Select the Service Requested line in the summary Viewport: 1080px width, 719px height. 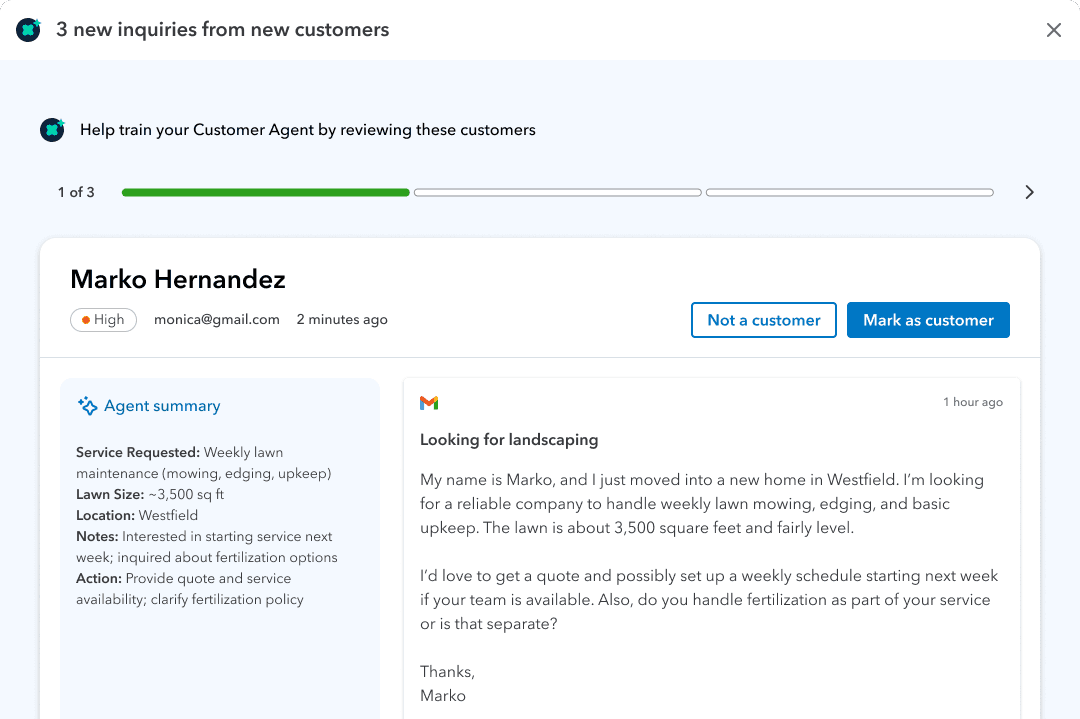click(x=180, y=453)
